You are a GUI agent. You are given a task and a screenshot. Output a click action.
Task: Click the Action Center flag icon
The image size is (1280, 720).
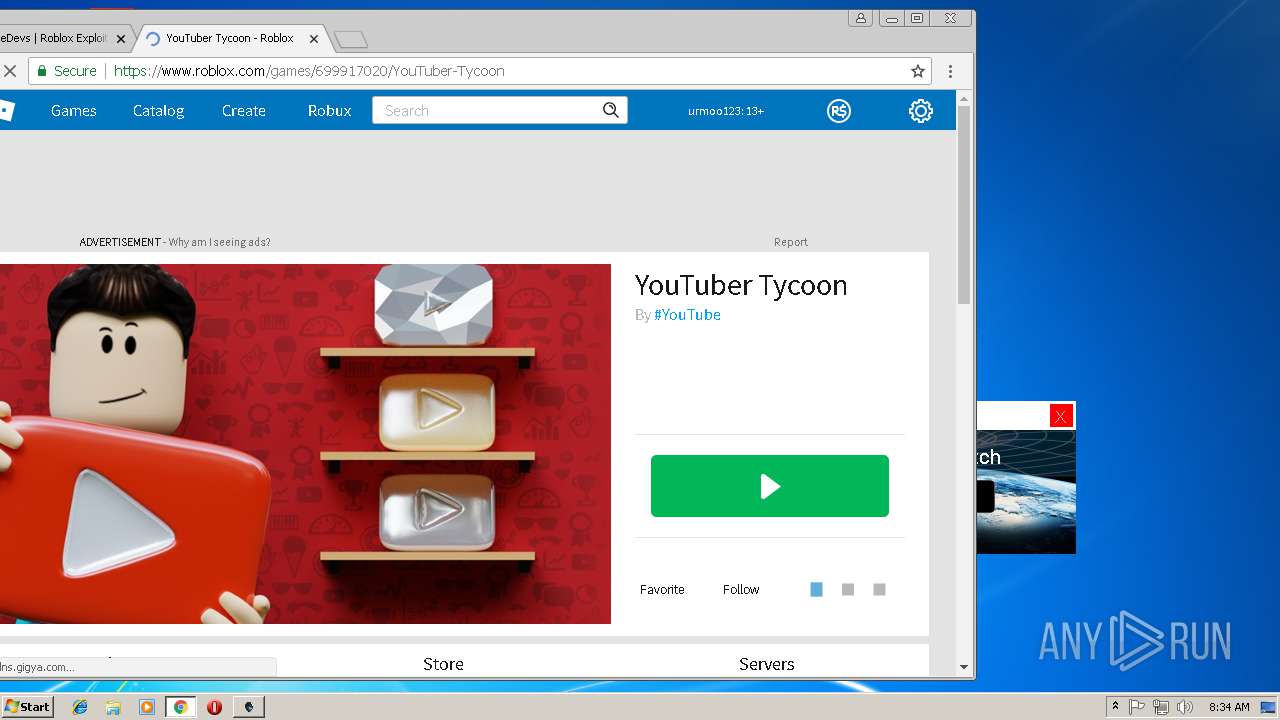1137,707
